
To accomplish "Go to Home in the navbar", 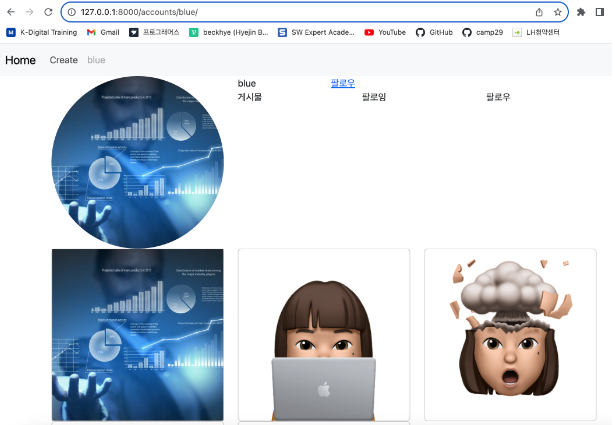I will [x=20, y=60].
